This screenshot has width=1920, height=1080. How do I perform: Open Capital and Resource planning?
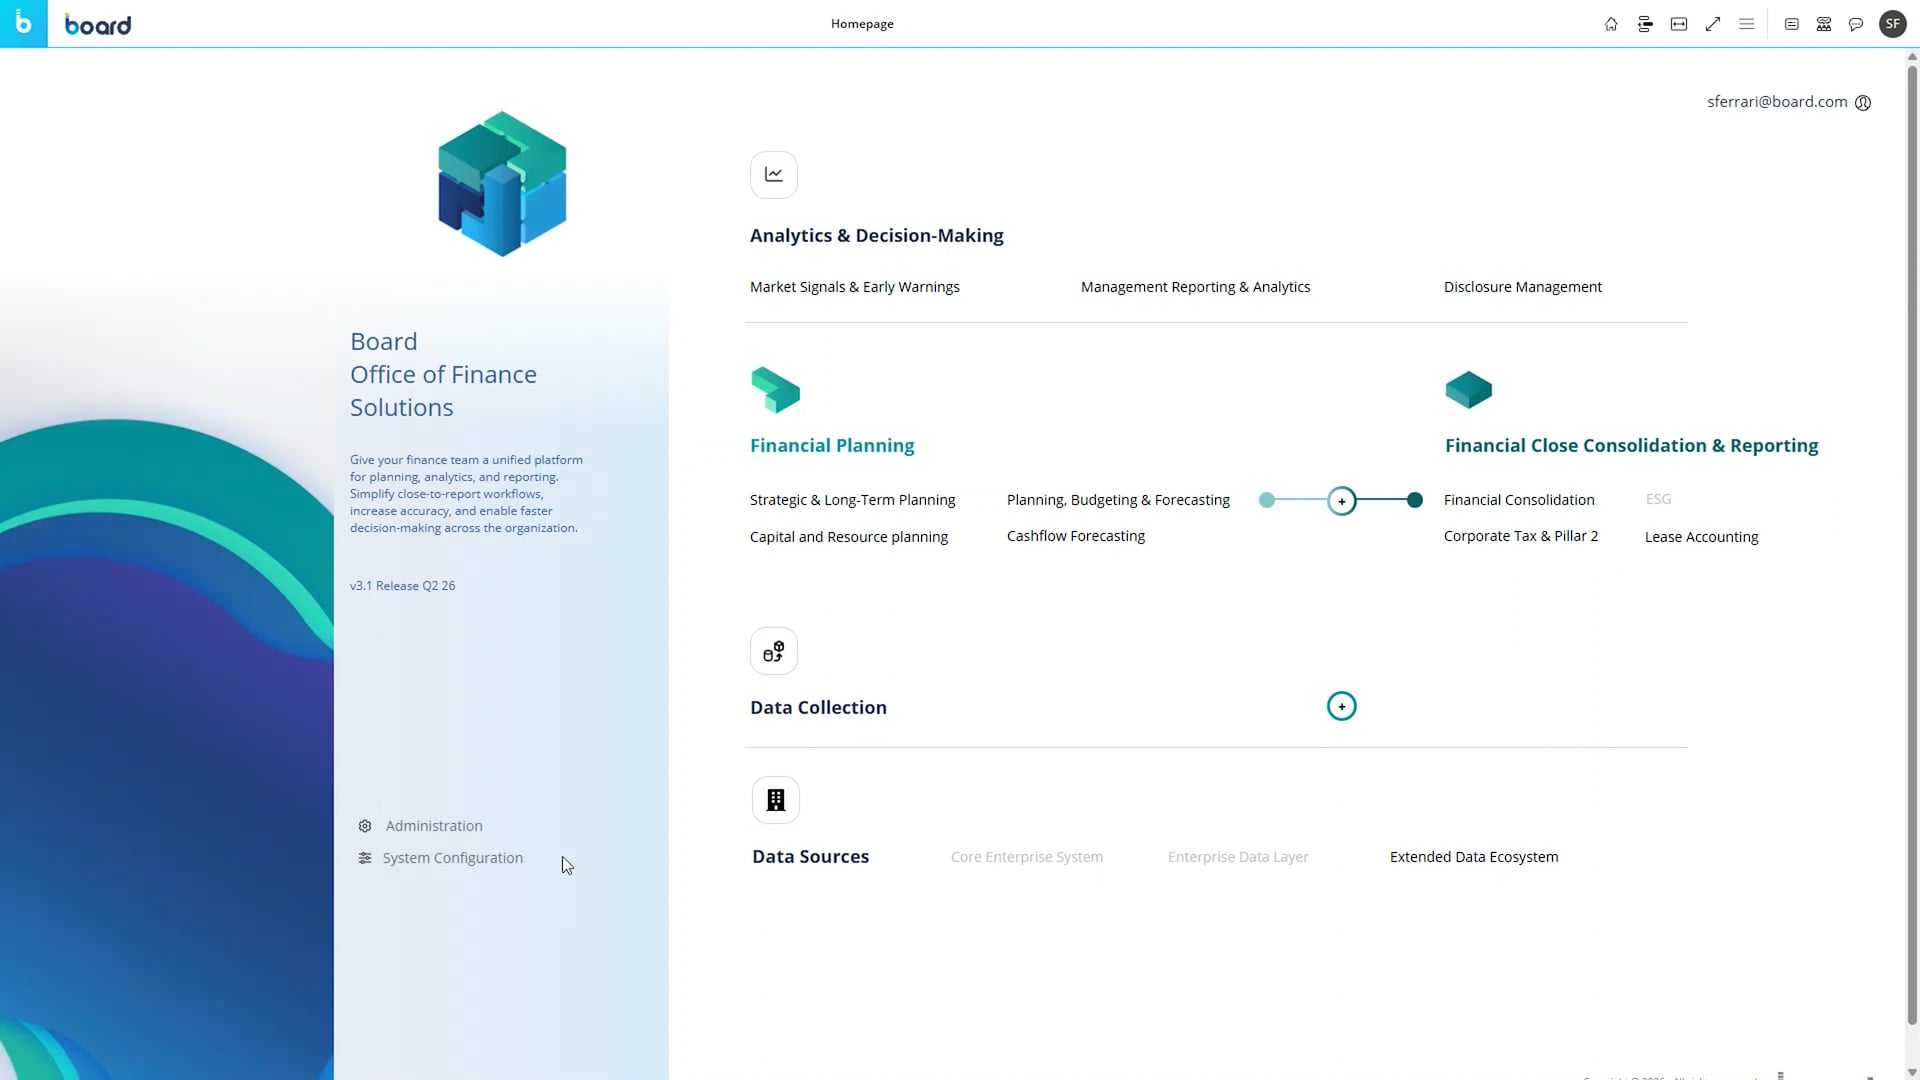pos(849,537)
